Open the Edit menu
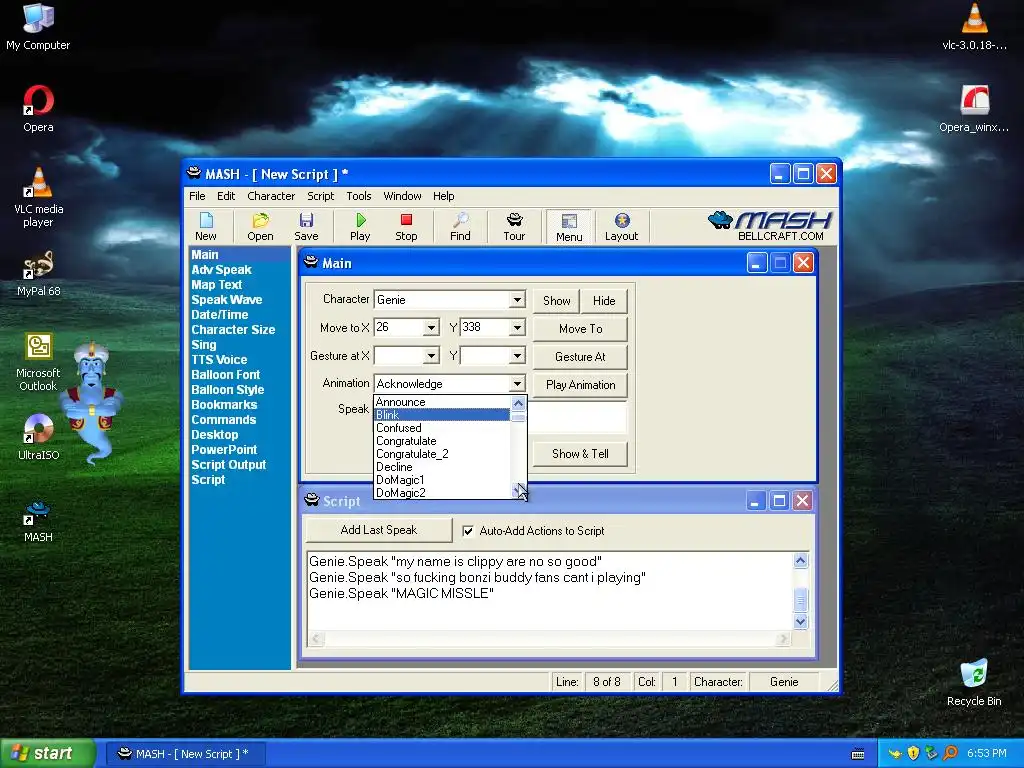This screenshot has height=768, width=1024. [226, 196]
